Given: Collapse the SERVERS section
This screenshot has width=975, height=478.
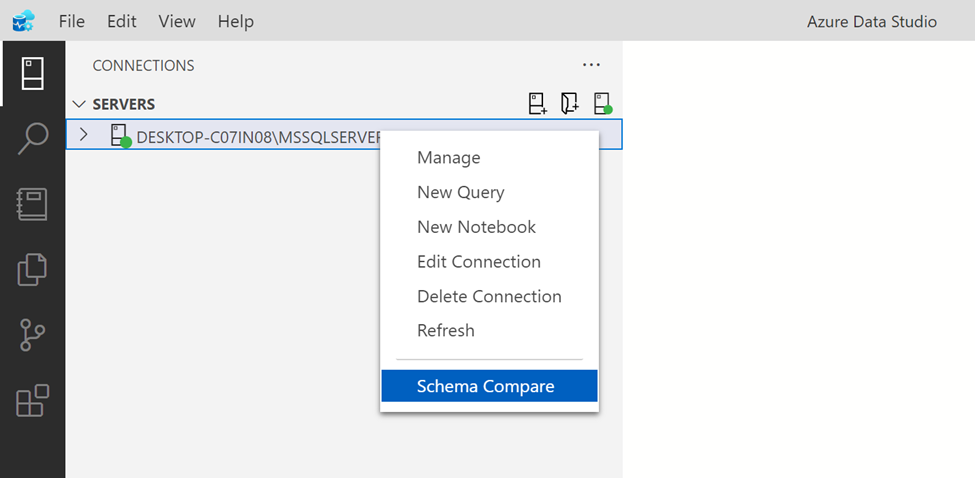Looking at the screenshot, I should pos(80,104).
